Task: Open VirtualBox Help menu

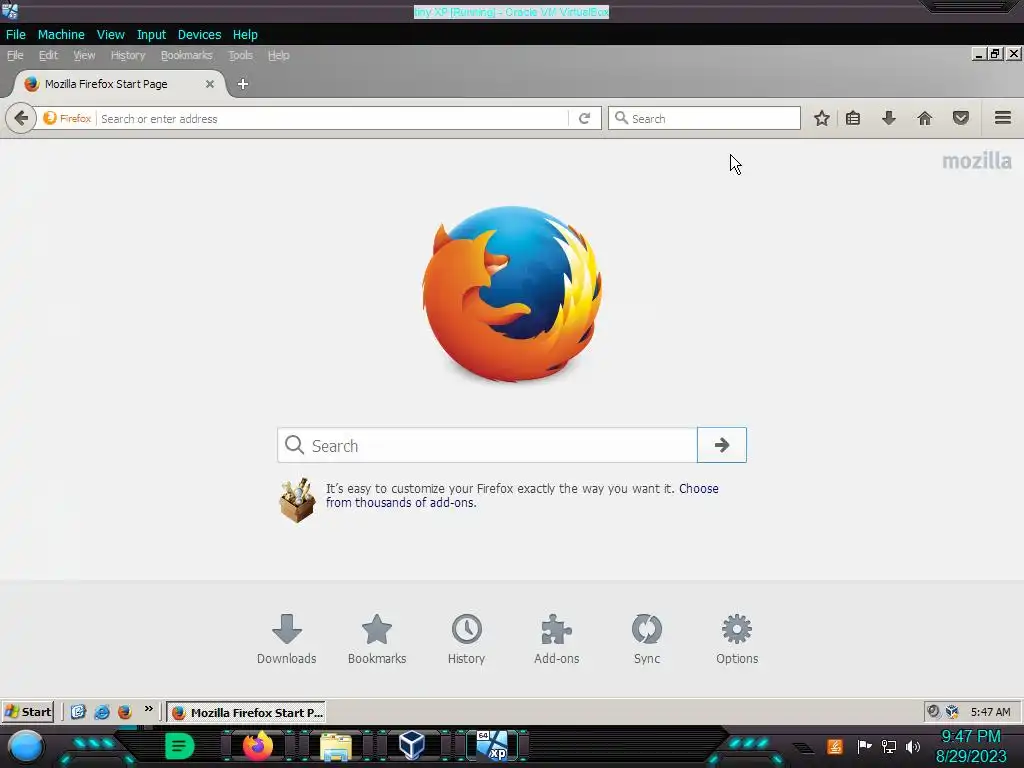Action: tap(245, 35)
